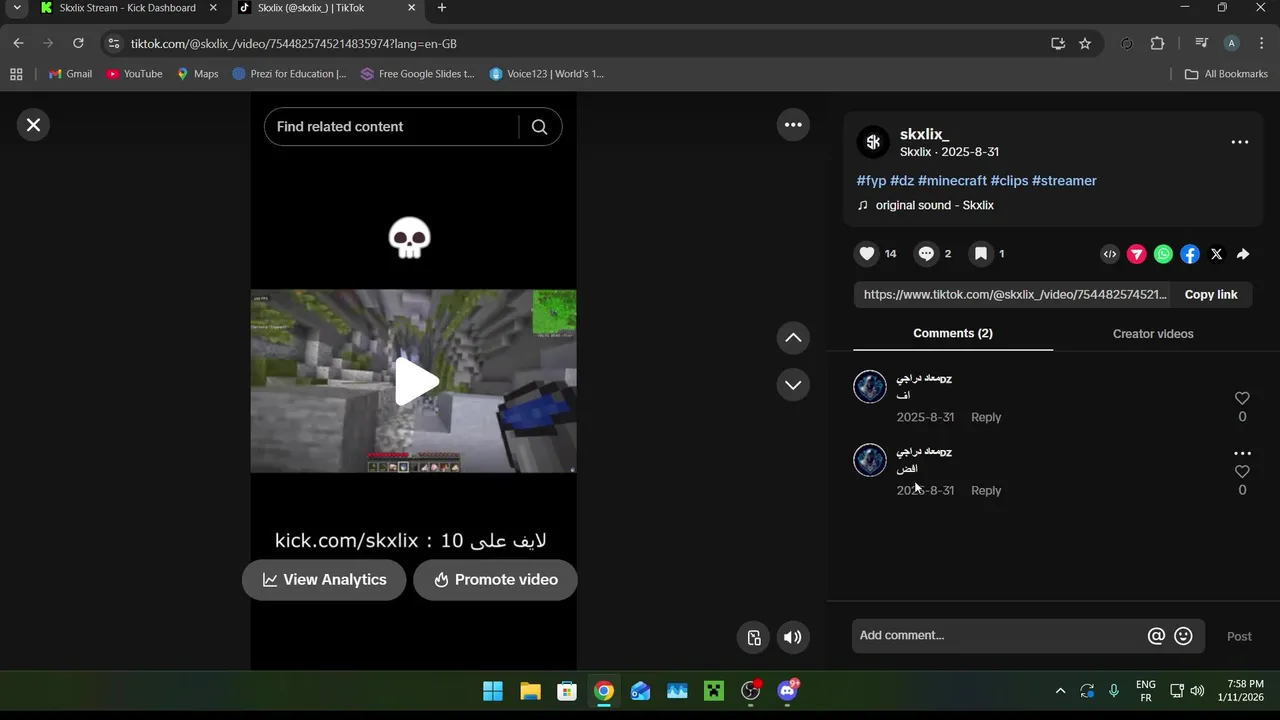The image size is (1280, 720).
Task: Open post options three-dot menu
Action: tap(1240, 142)
